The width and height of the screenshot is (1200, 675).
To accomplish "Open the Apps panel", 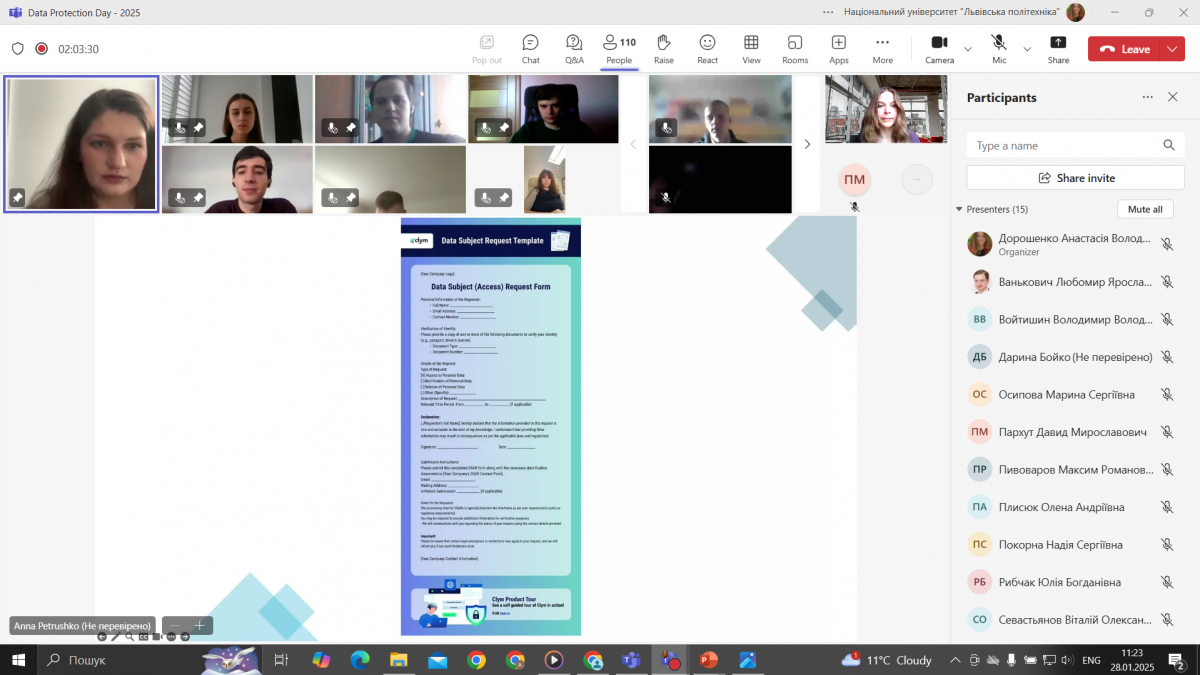I will click(838, 49).
